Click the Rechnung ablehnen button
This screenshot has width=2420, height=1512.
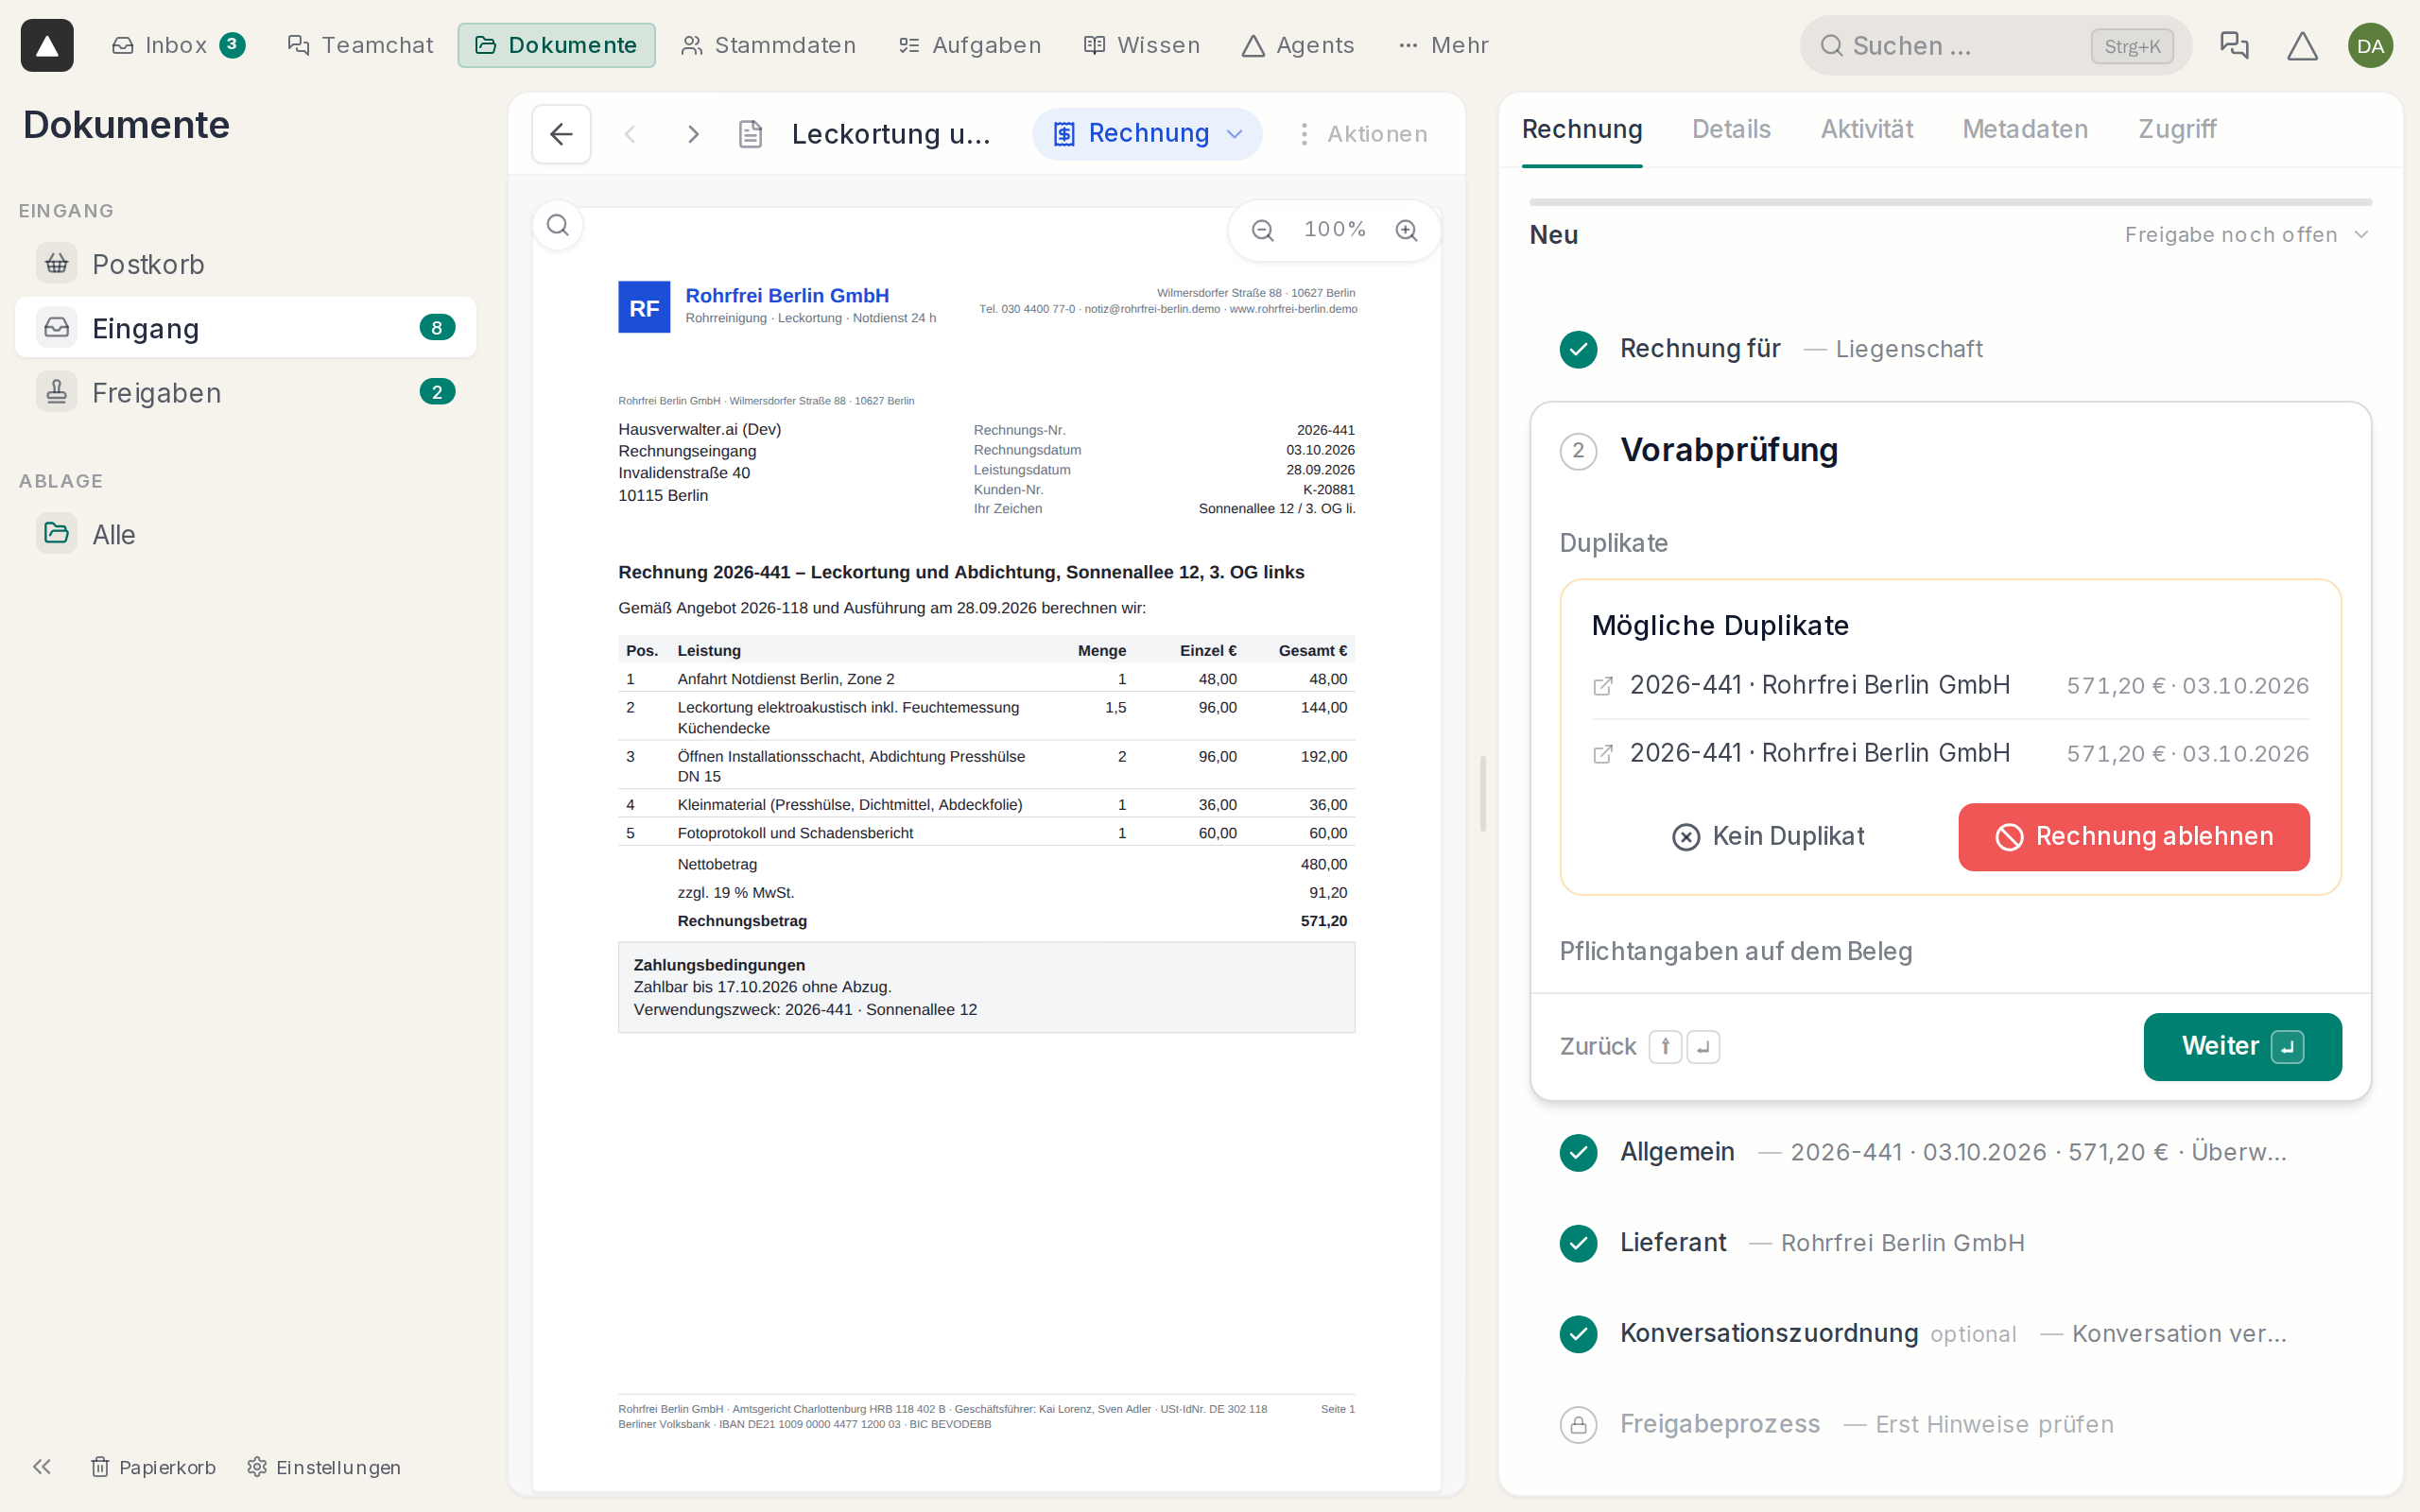[2134, 837]
